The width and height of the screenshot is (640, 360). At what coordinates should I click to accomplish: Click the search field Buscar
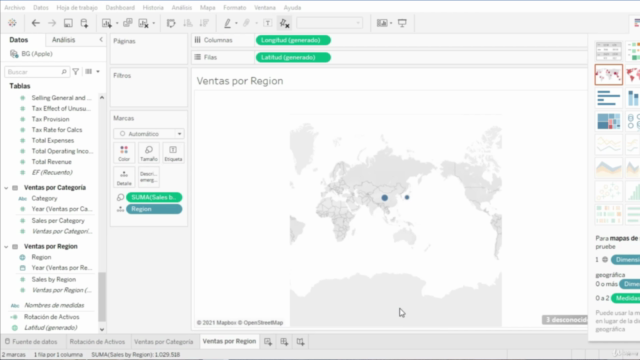click(x=36, y=72)
